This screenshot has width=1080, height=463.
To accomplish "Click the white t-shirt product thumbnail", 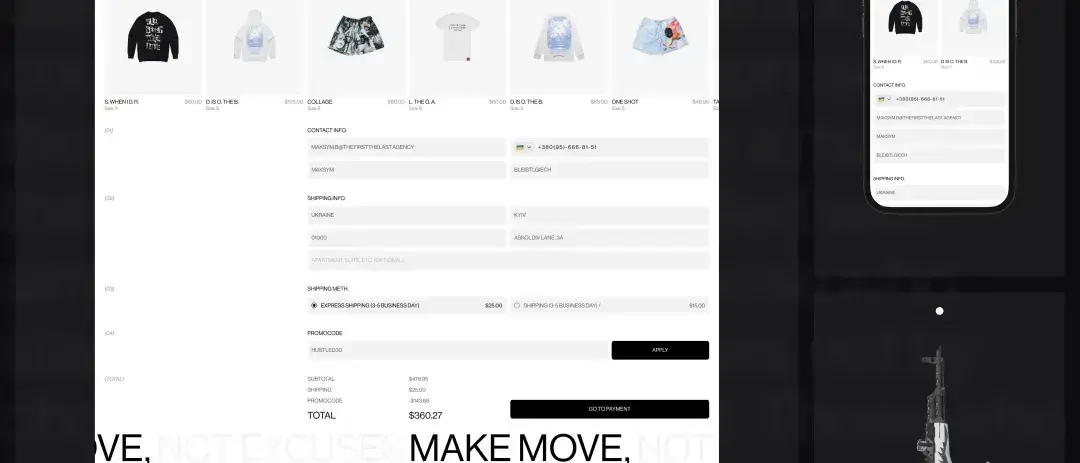I will coord(457,47).
